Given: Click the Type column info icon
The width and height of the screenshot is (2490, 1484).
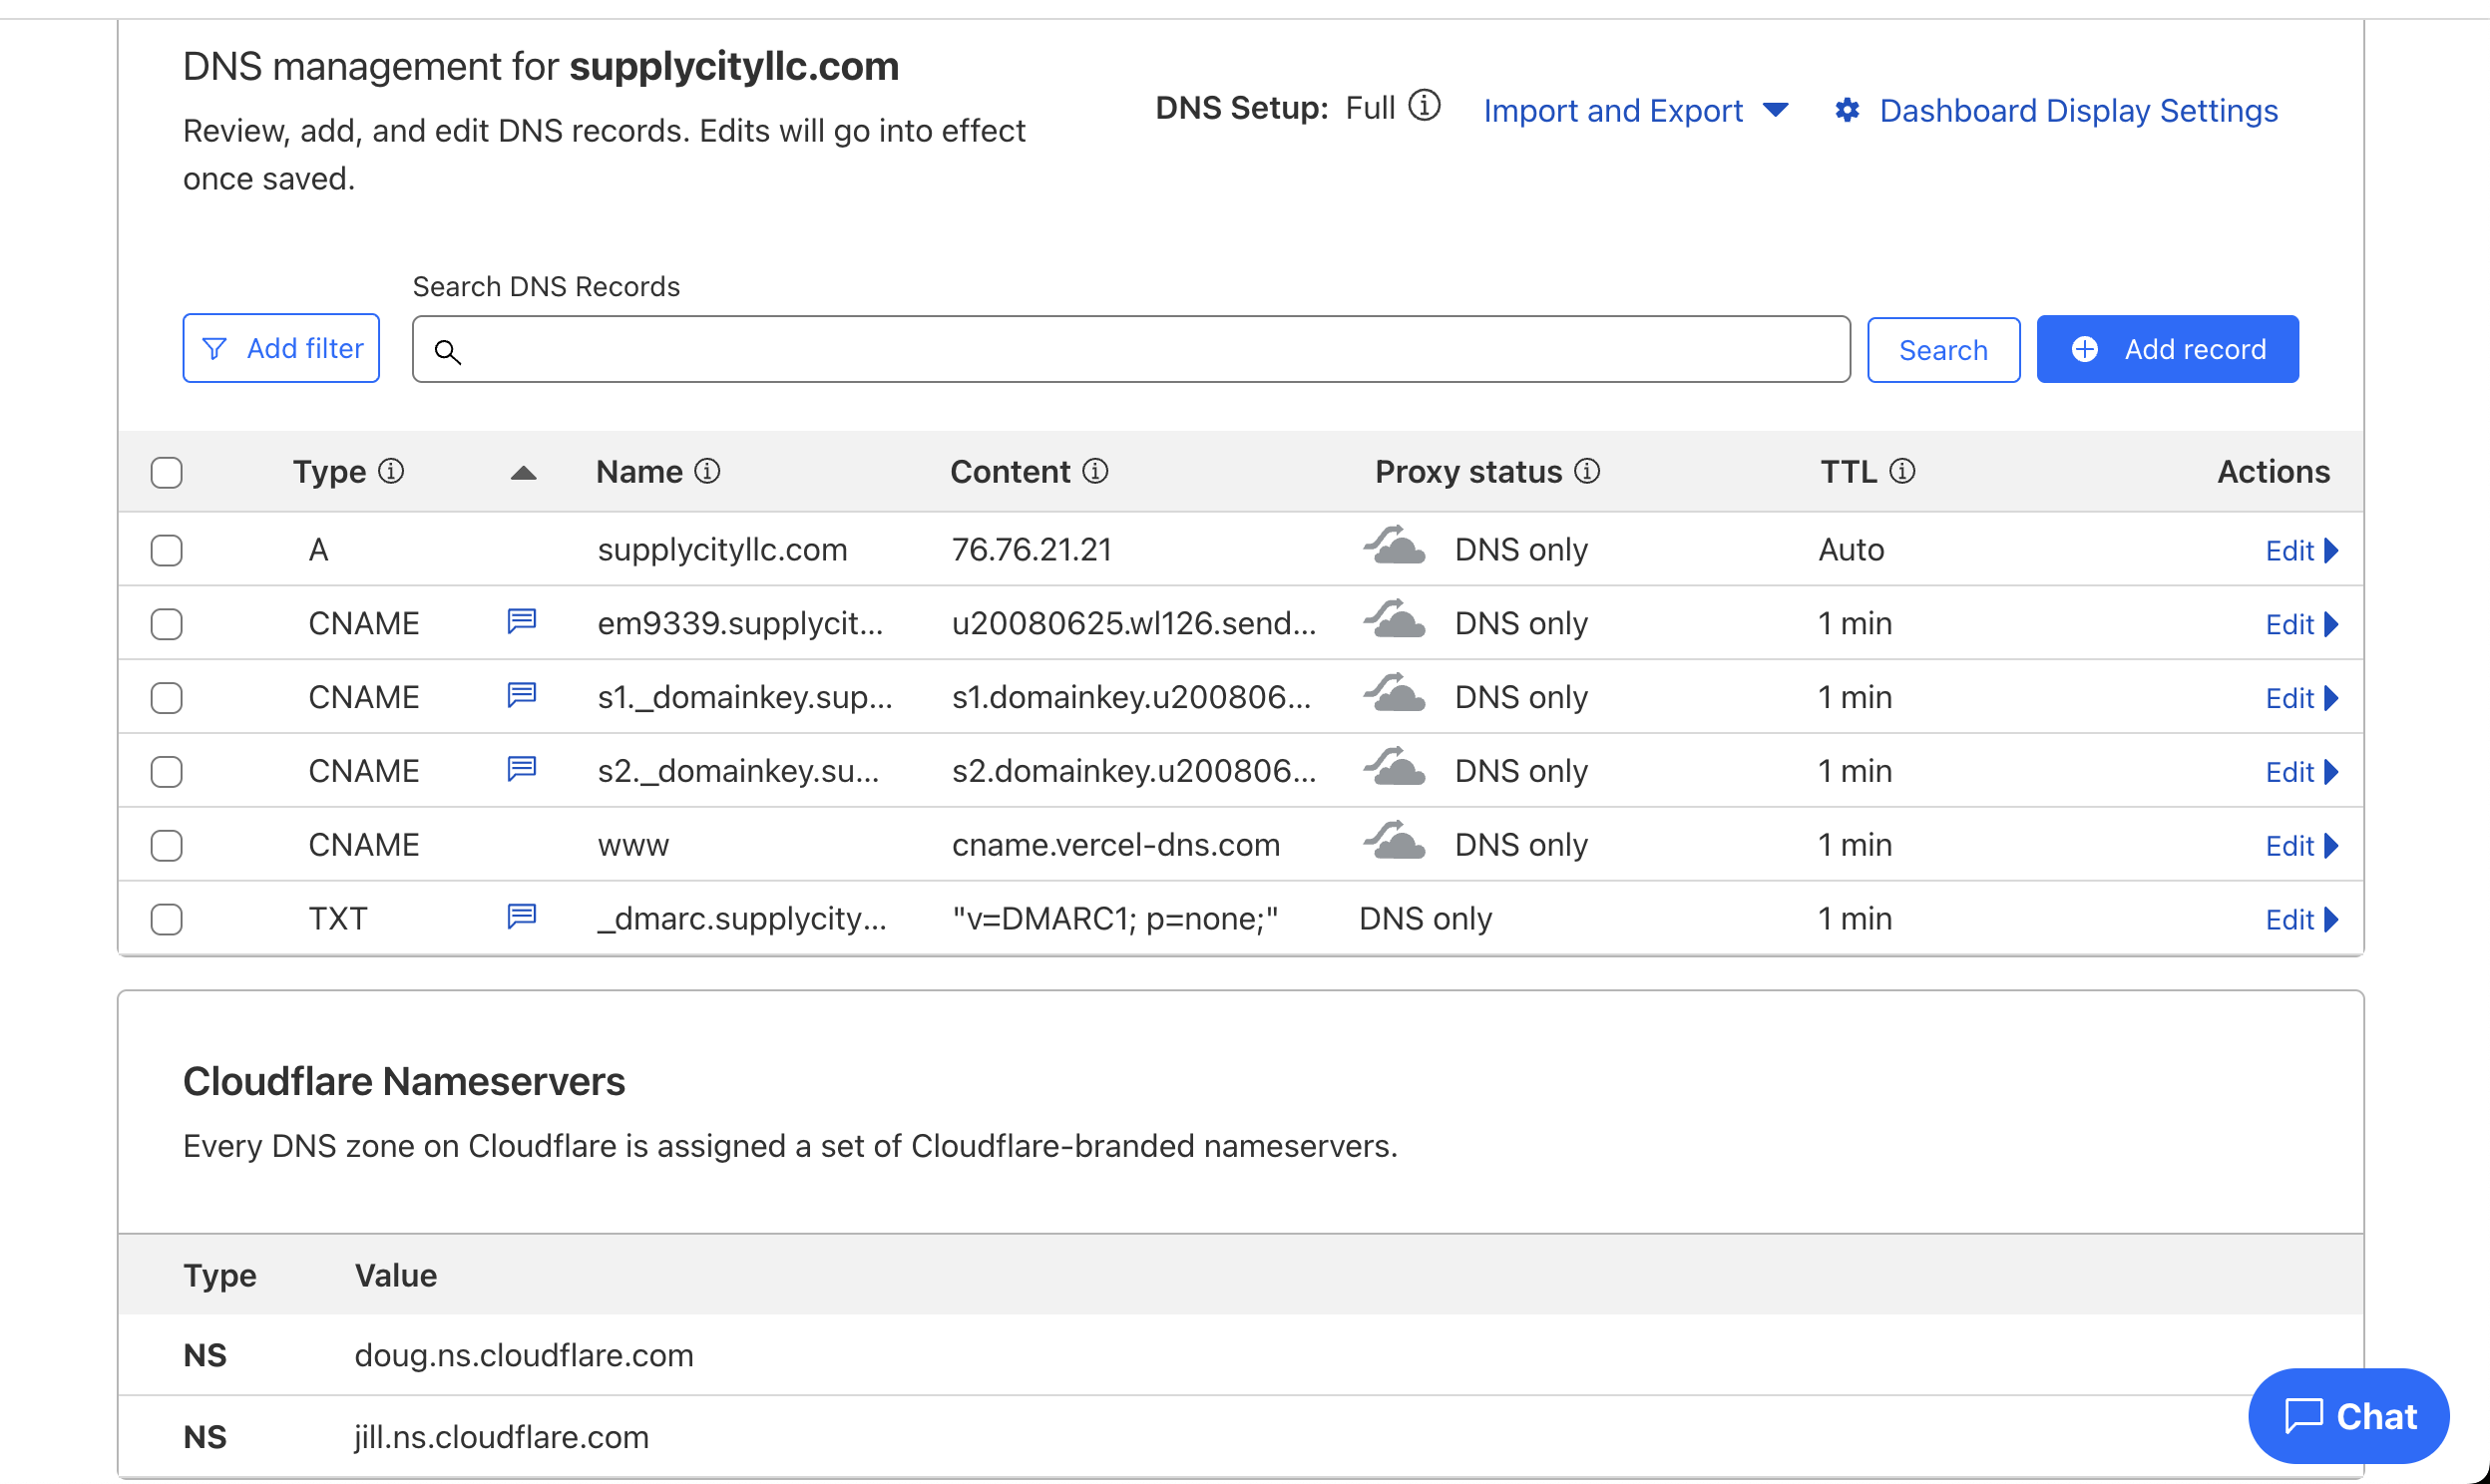Looking at the screenshot, I should point(391,471).
